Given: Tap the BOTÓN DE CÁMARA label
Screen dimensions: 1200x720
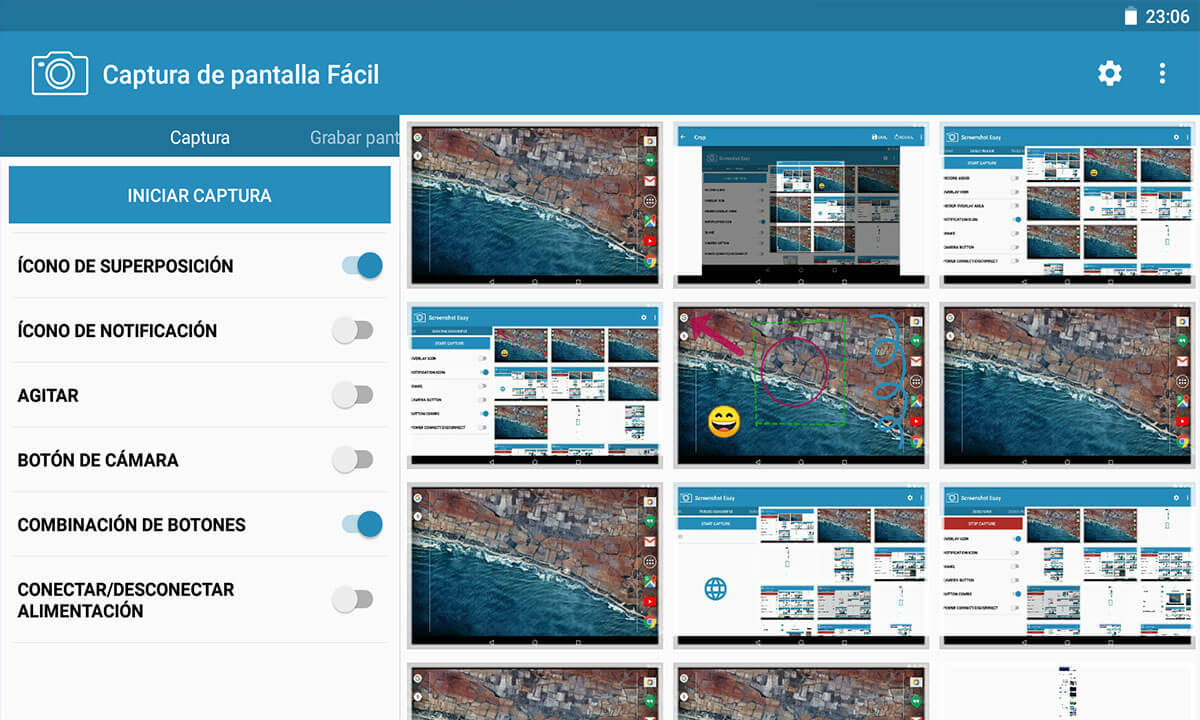Looking at the screenshot, I should click(x=98, y=460).
